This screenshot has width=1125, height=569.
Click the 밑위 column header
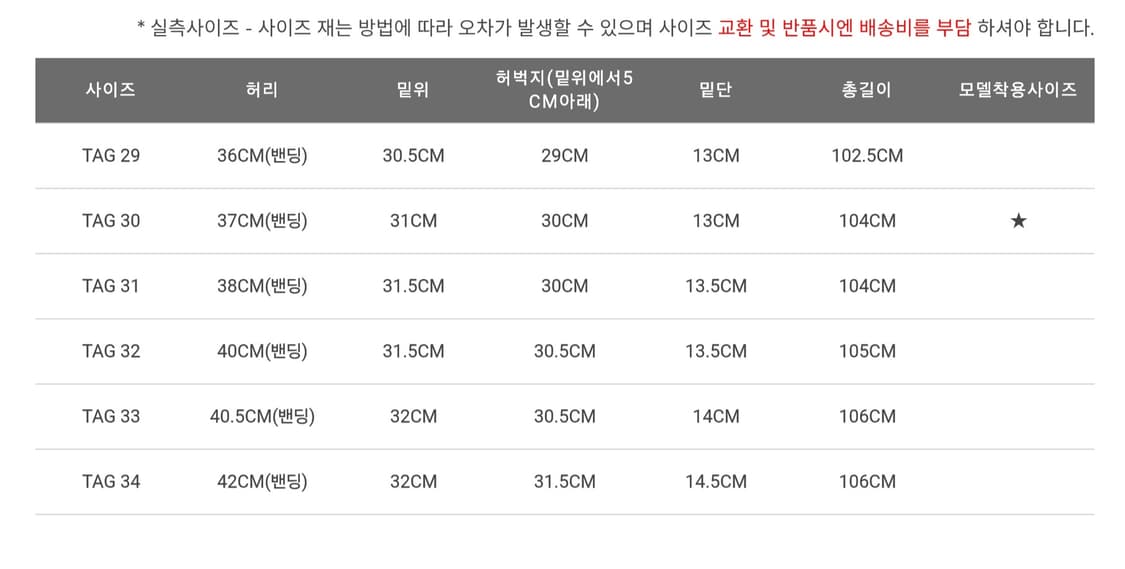coord(413,89)
